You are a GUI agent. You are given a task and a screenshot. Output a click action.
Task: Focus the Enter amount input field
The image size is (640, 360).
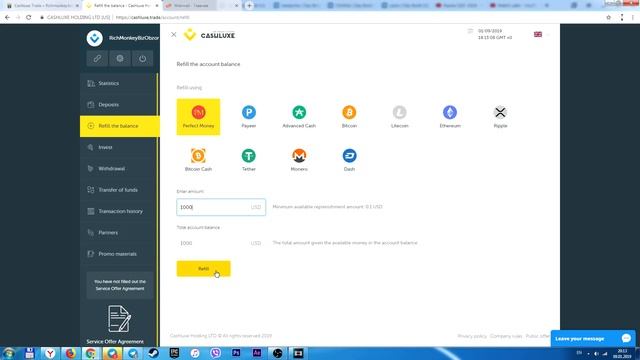pos(221,207)
